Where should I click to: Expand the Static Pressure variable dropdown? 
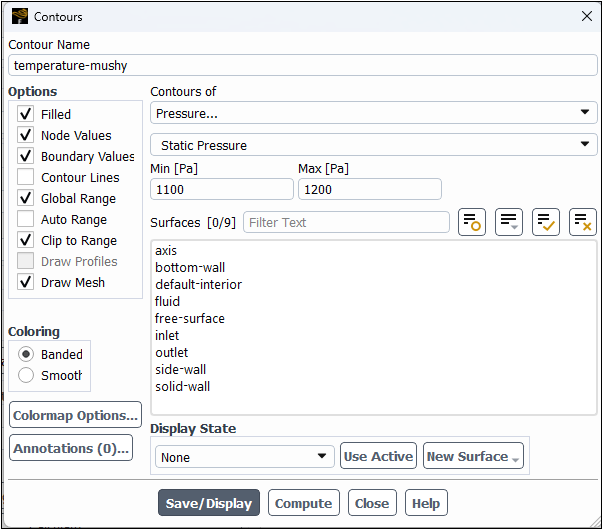(x=373, y=145)
